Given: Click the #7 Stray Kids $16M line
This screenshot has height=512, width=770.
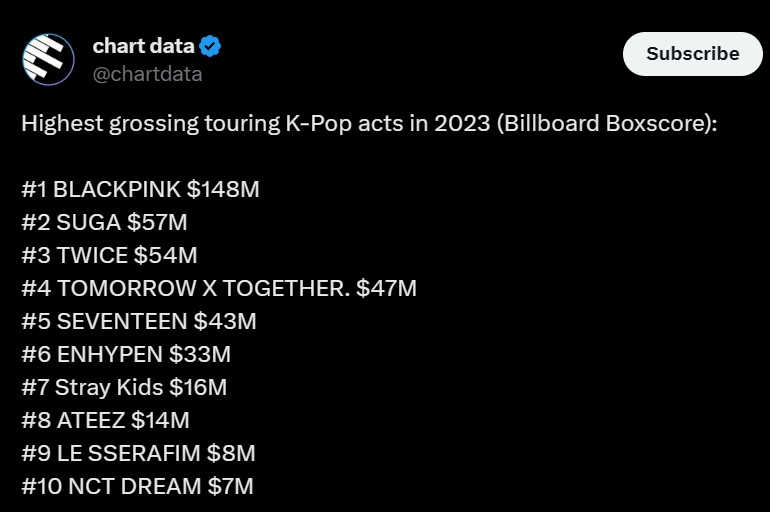Looking at the screenshot, I should 124,387.
